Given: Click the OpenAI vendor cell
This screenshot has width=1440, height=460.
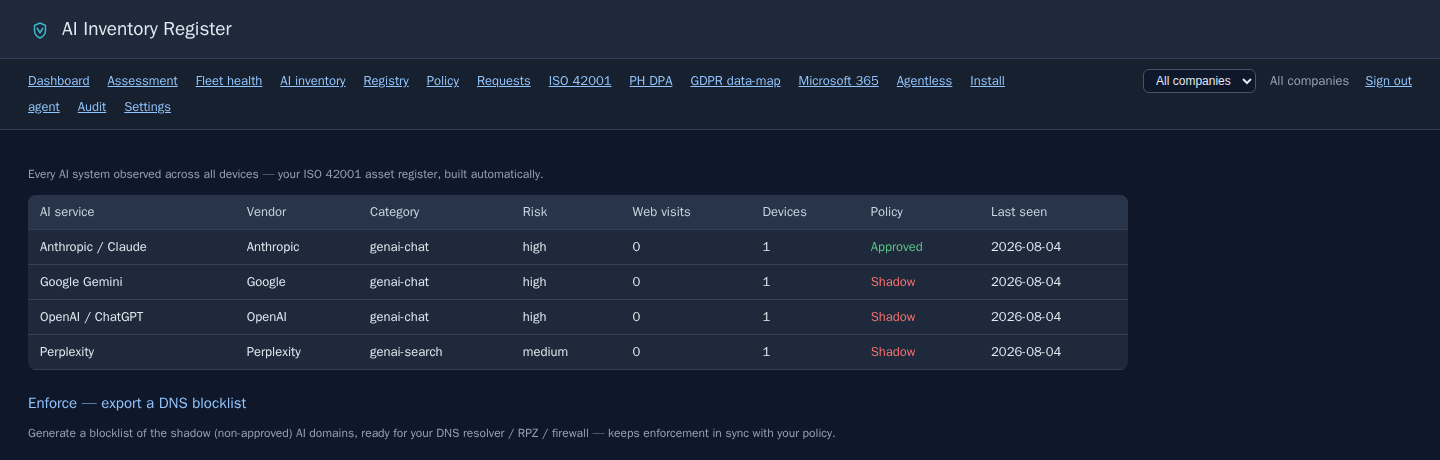Looking at the screenshot, I should (x=267, y=317).
